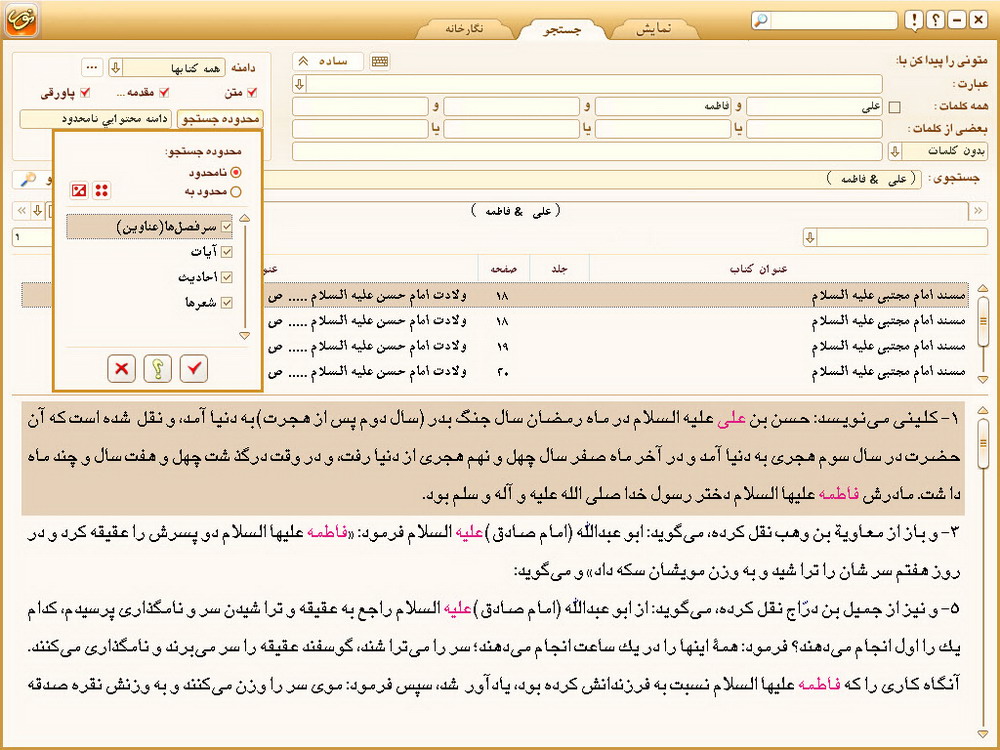Click the search magnifier icon beside the جستجوی field
The image size is (1000, 750).
28,179
